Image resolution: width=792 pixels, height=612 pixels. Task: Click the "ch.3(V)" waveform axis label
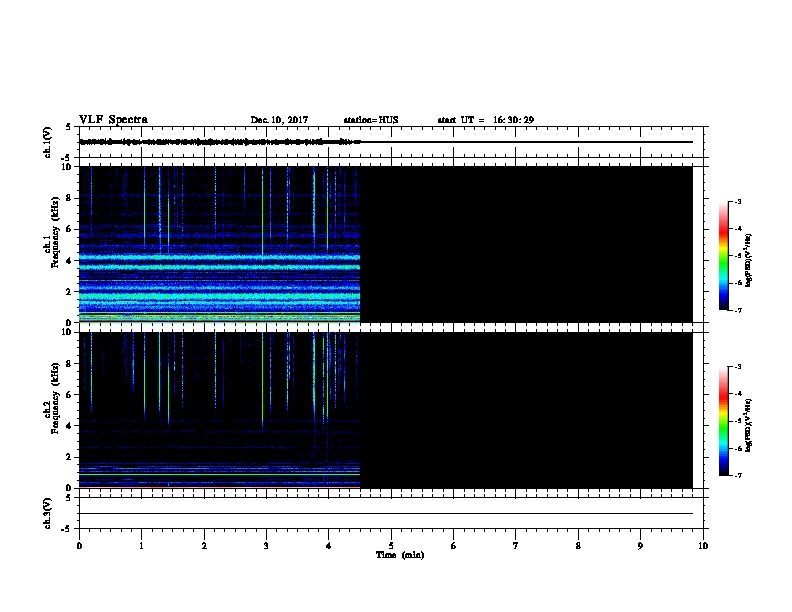point(47,513)
